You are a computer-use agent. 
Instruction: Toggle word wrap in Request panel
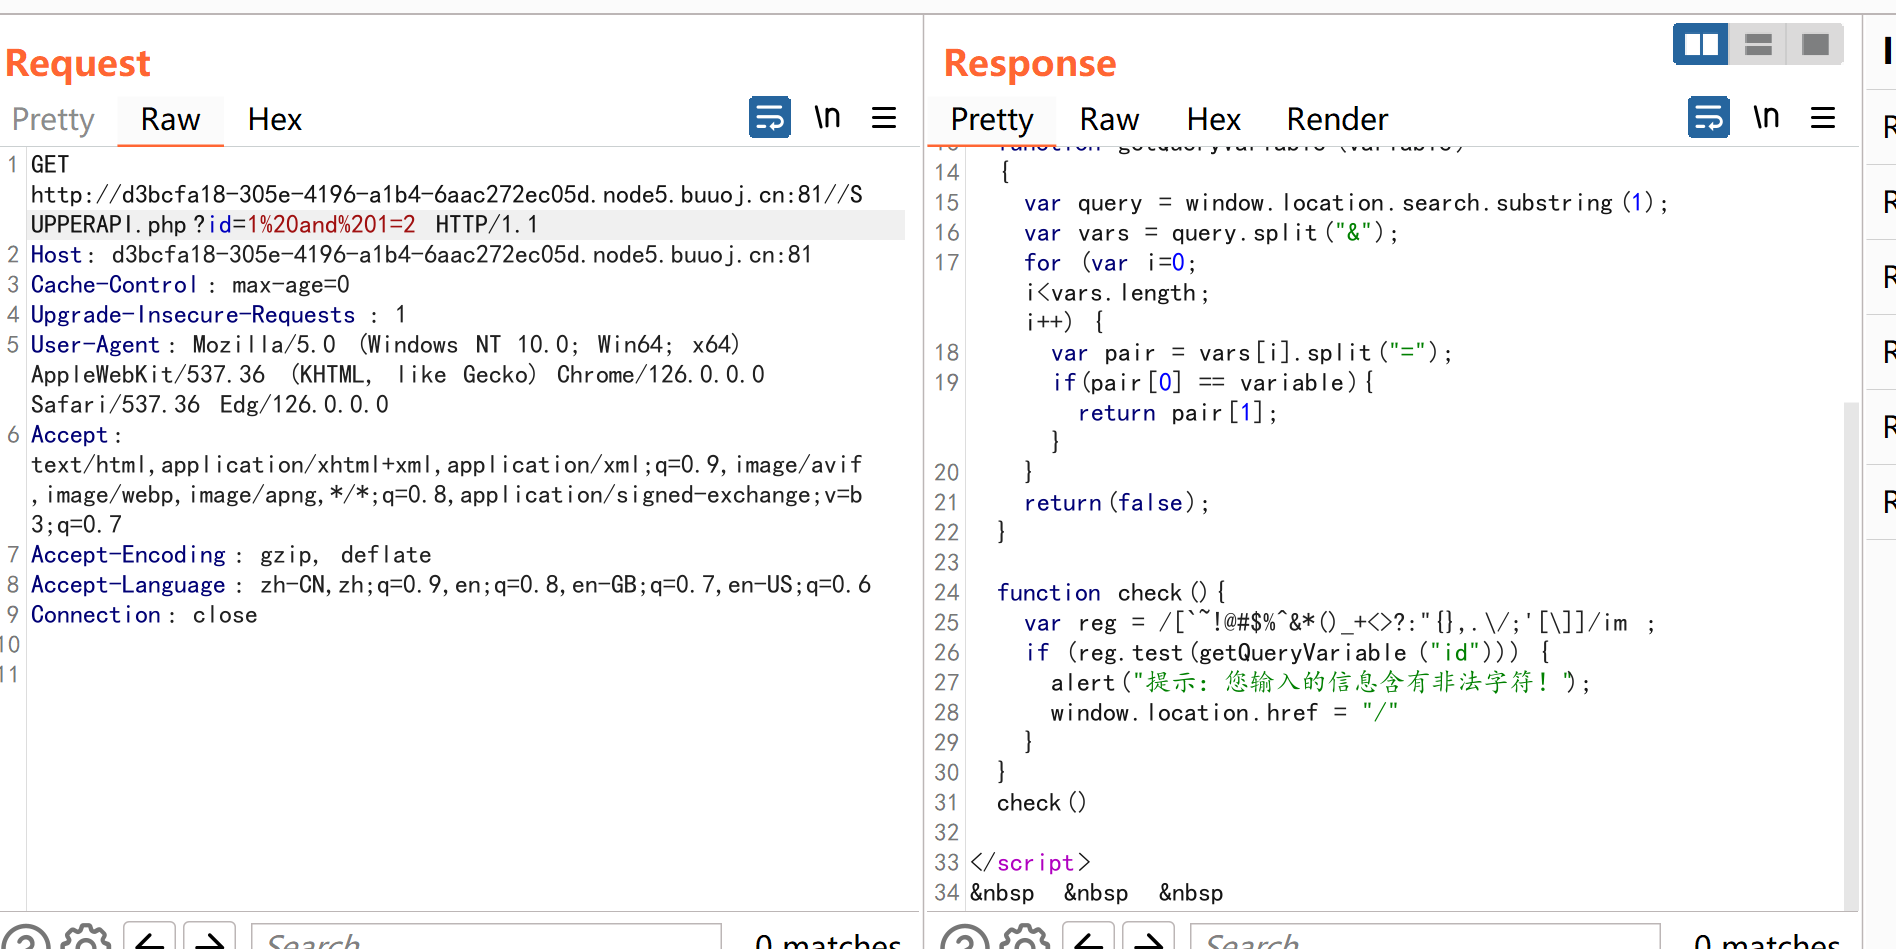(770, 118)
